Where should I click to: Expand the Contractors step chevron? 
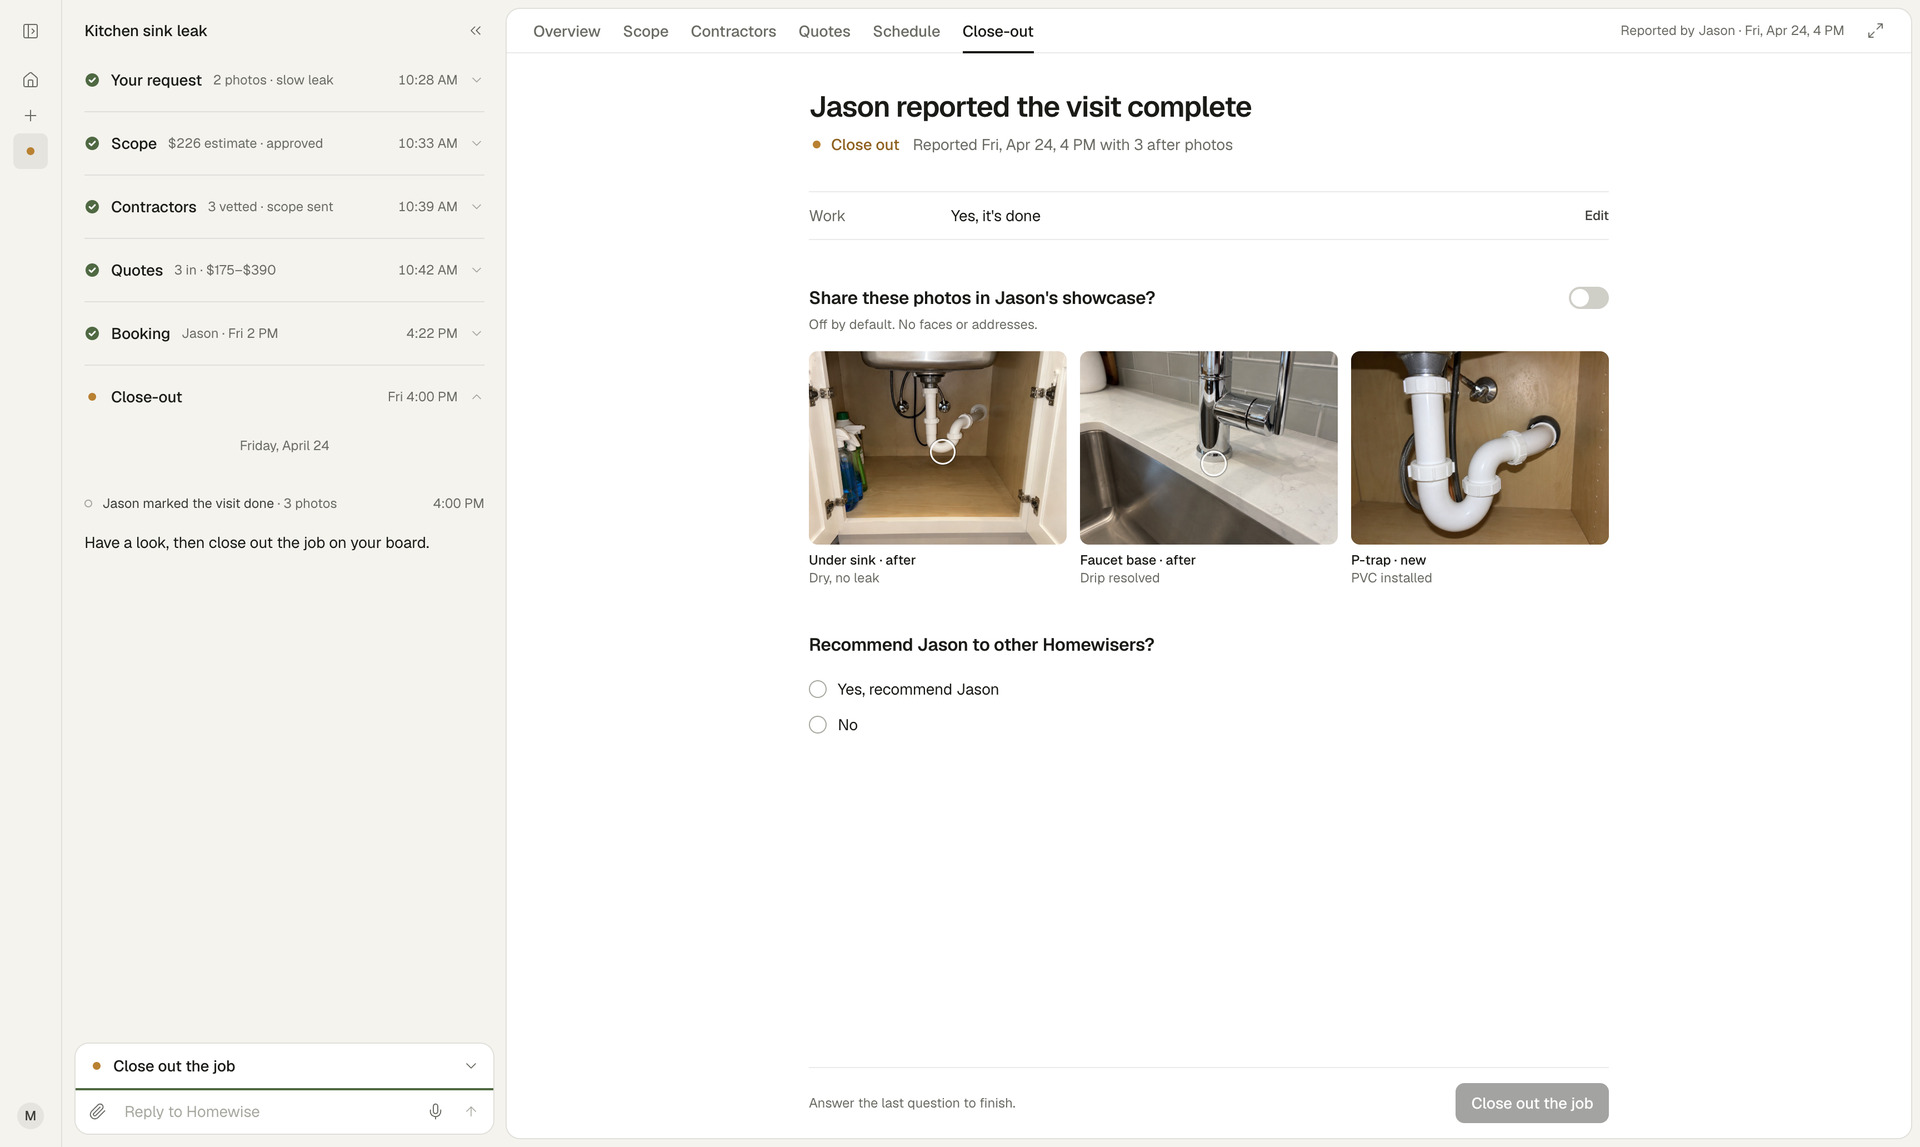click(476, 207)
